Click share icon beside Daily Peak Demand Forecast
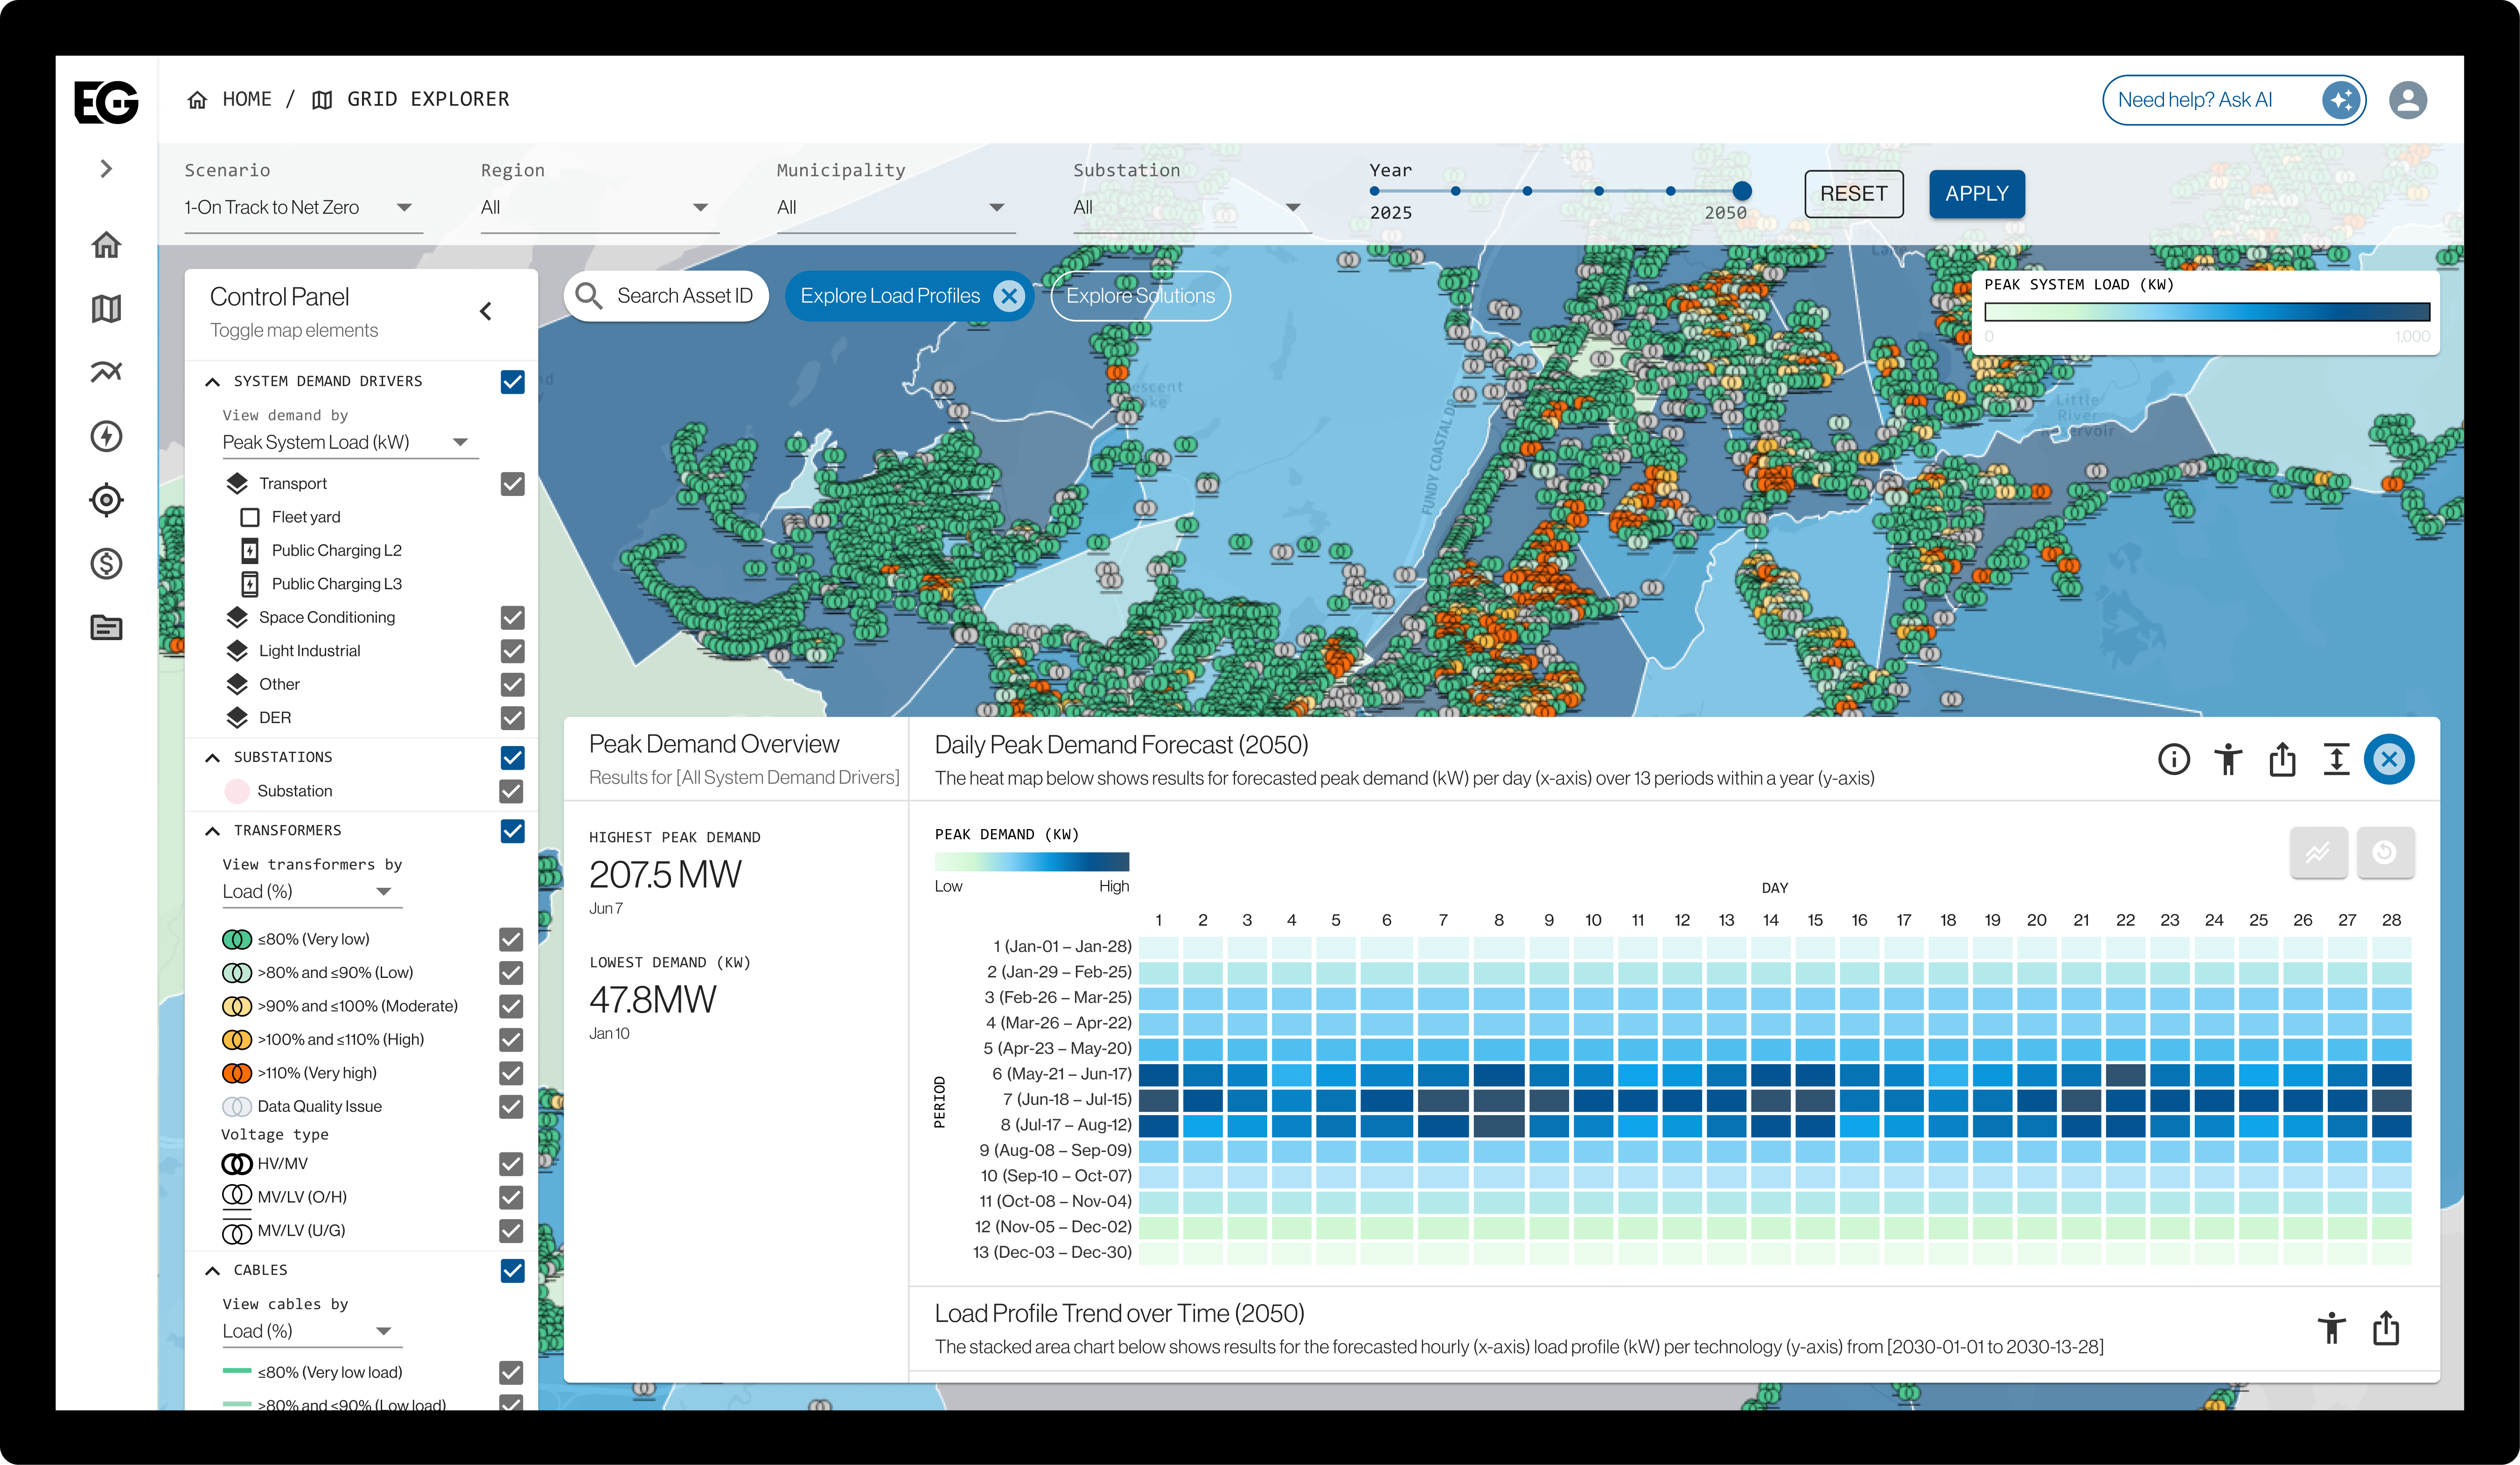 pyautogui.click(x=2282, y=760)
